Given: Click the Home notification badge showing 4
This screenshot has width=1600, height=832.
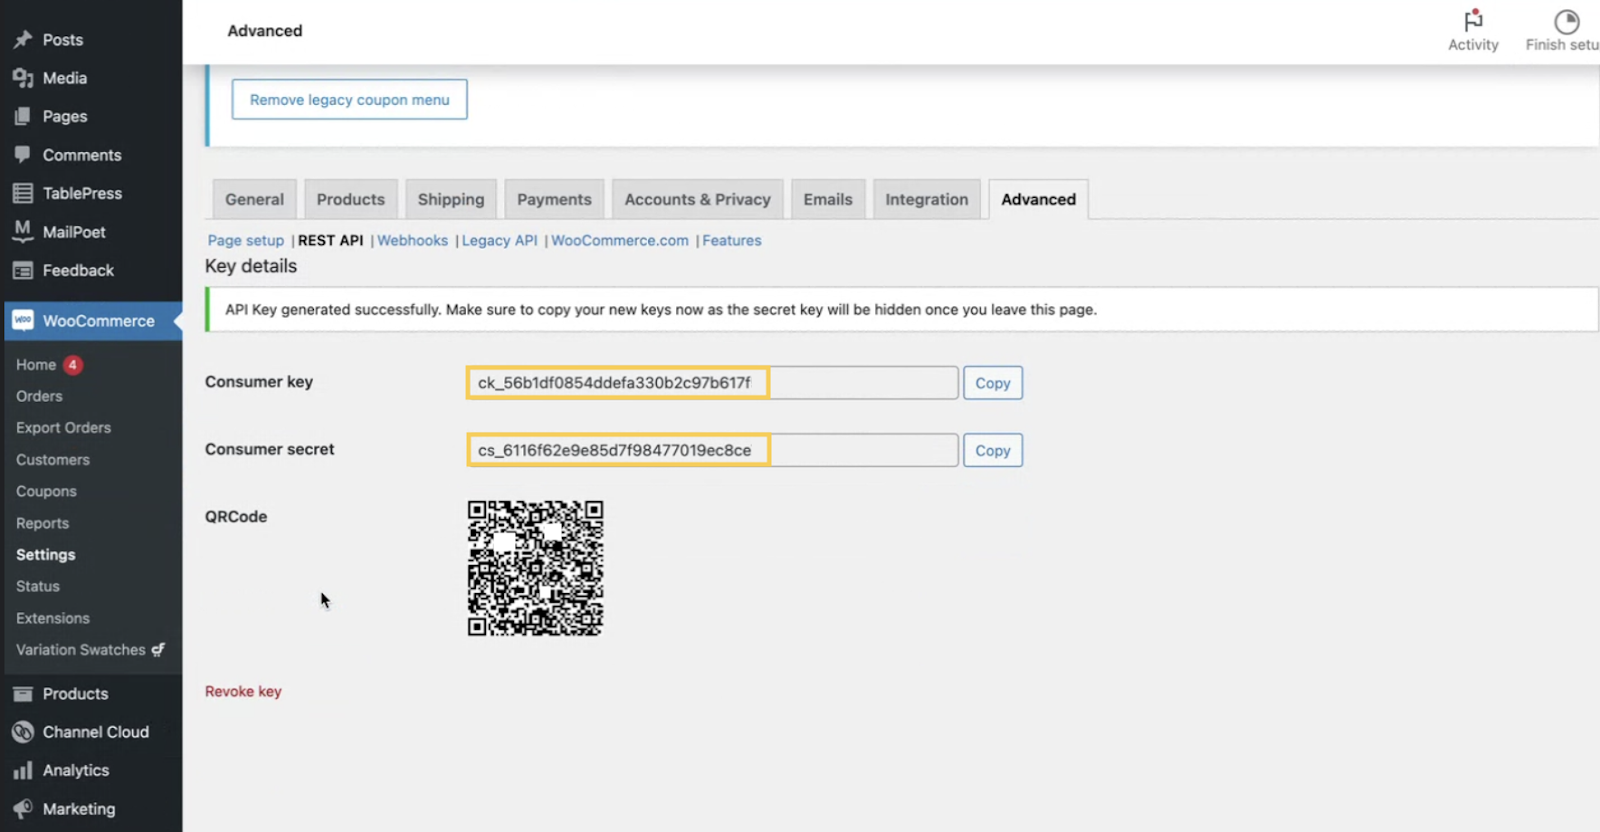Looking at the screenshot, I should [x=73, y=365].
